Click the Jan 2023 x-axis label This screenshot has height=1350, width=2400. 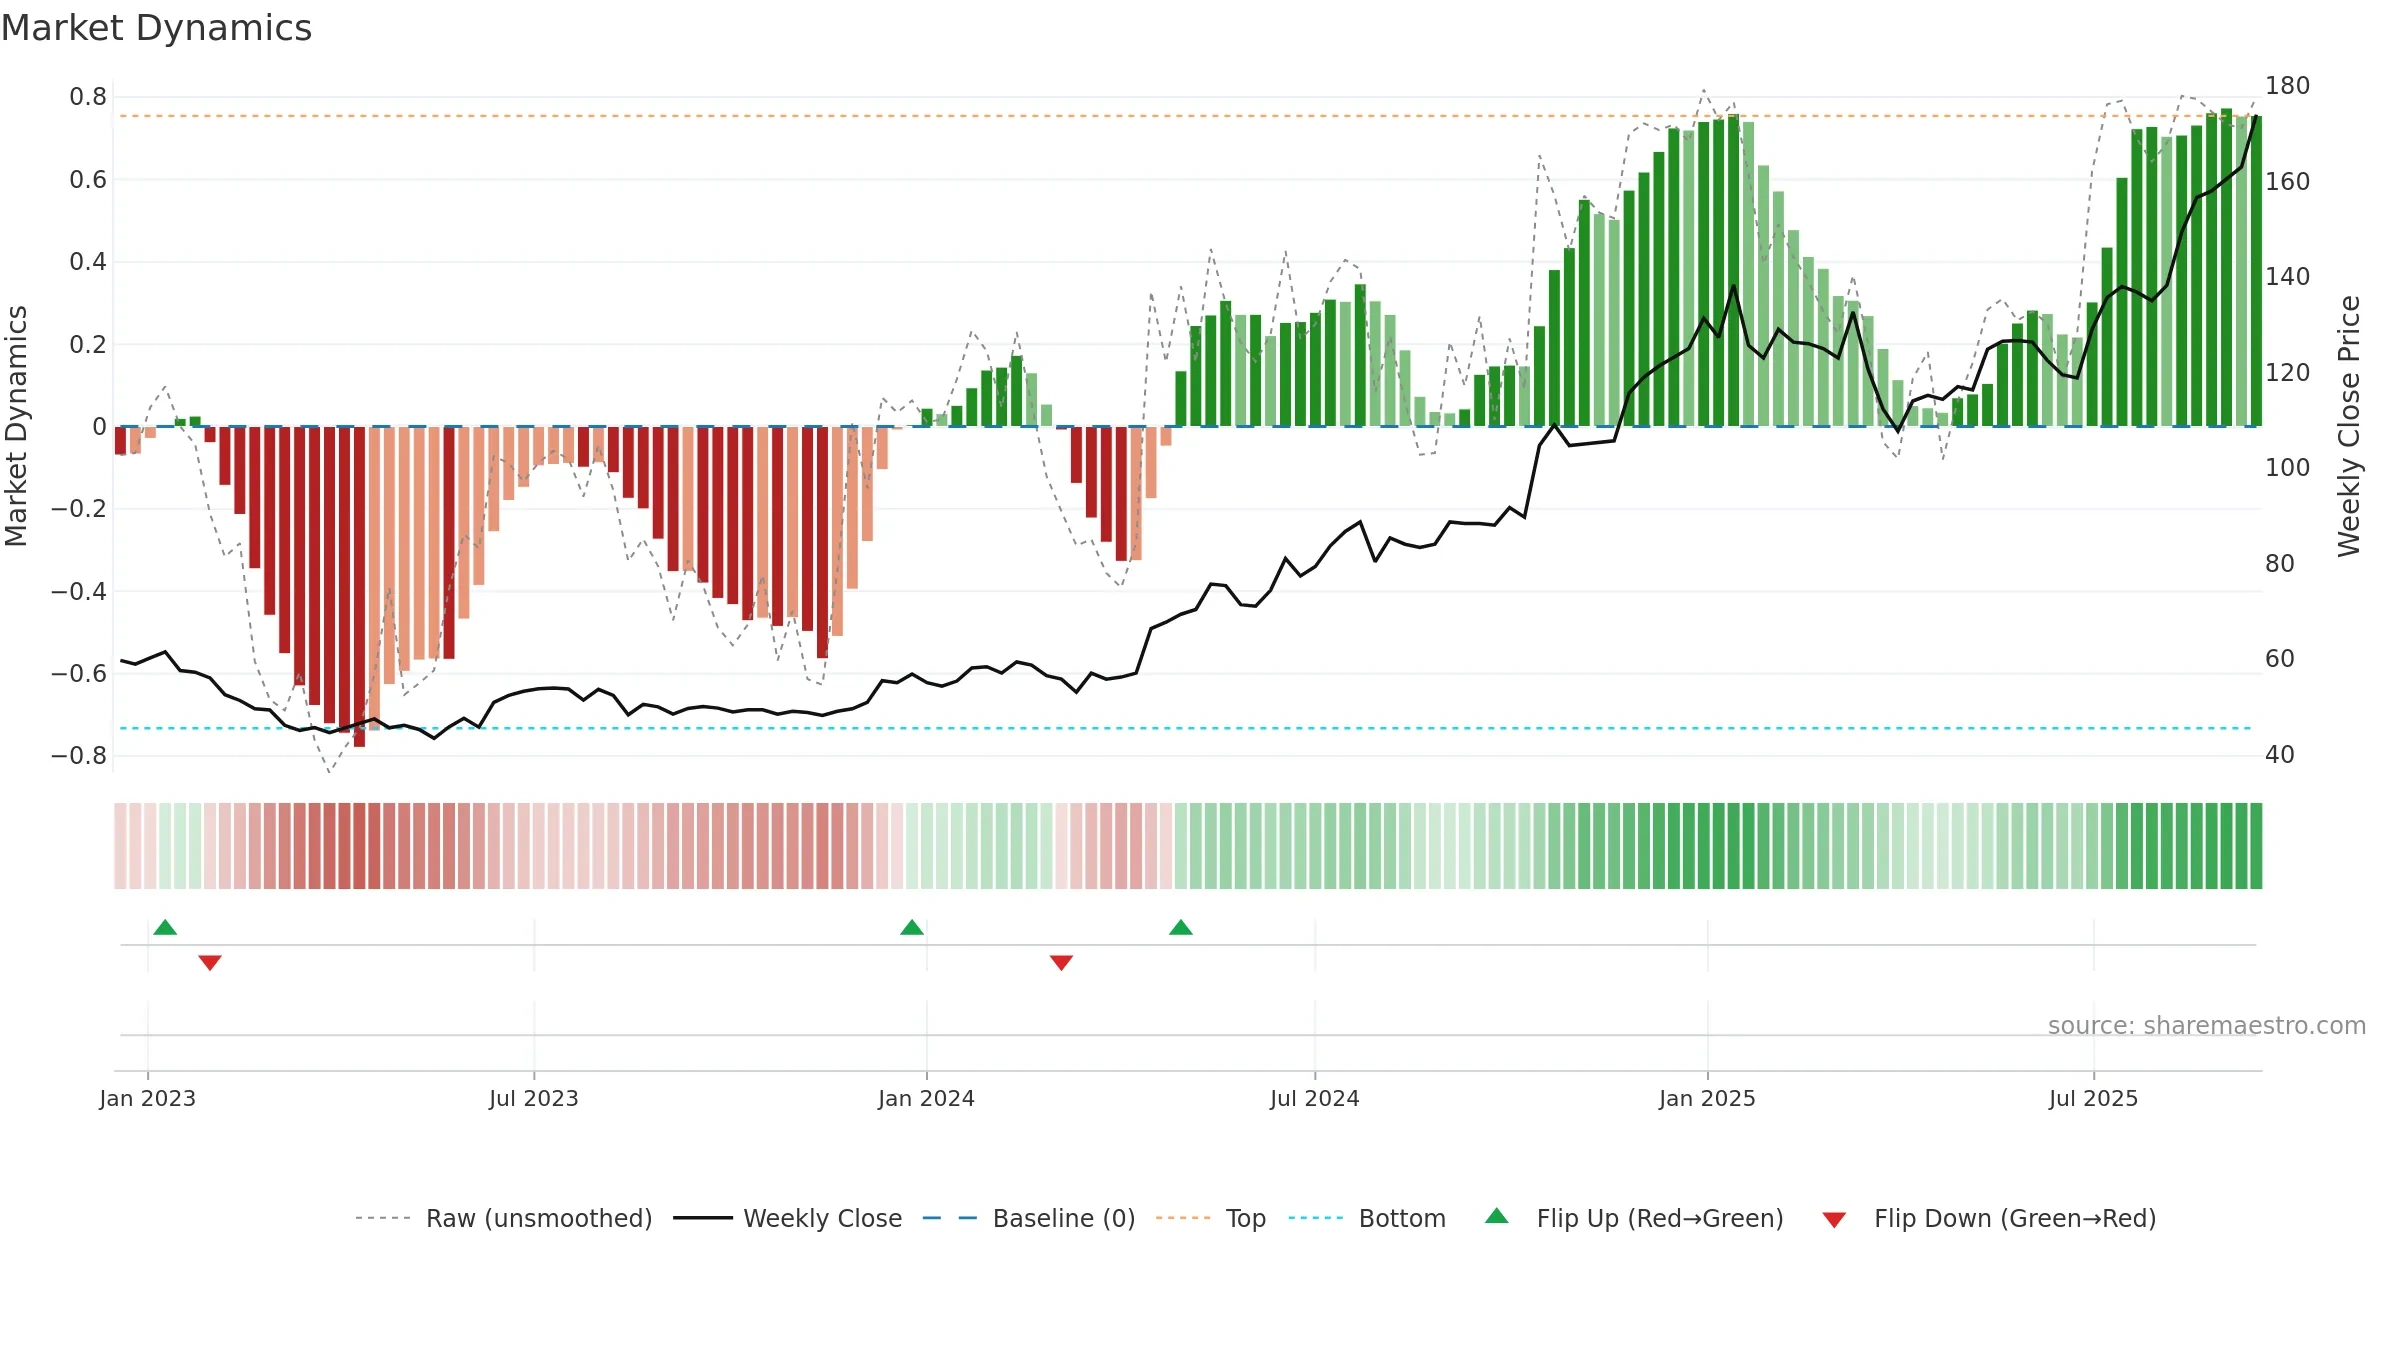click(x=148, y=1098)
